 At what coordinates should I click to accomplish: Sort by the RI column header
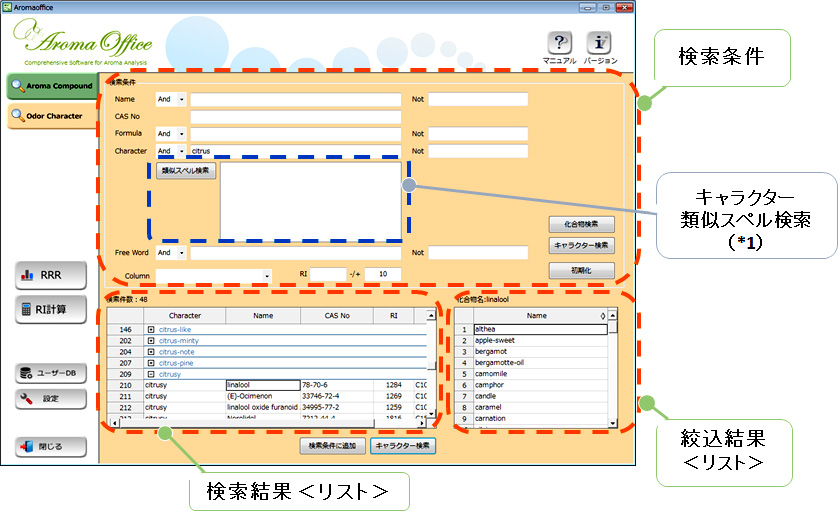pyautogui.click(x=394, y=316)
